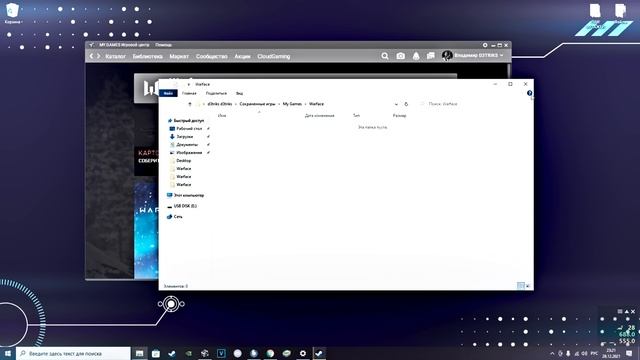This screenshot has height=360, width=640.
Task: Expand the address bar history dropdown
Action: (396, 104)
